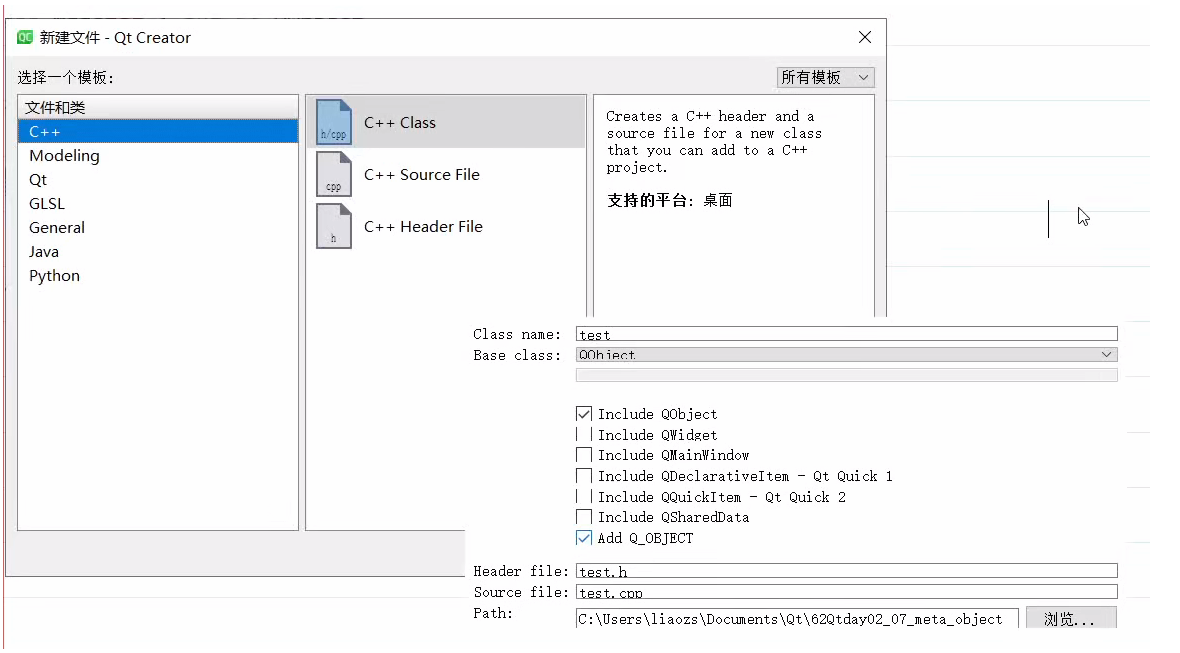The width and height of the screenshot is (1180, 653).
Task: Select the Modeling category
Action: [x=158, y=156]
